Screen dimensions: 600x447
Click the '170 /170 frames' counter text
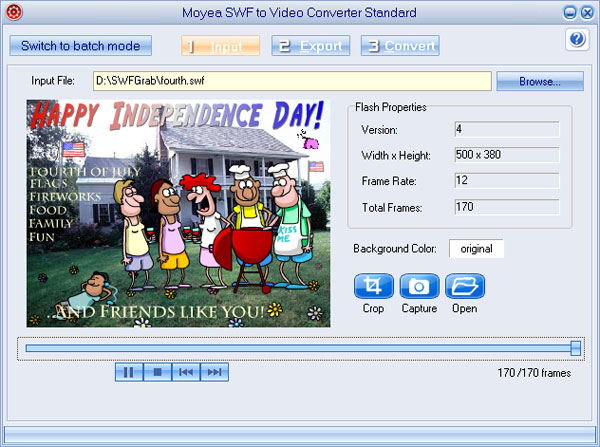click(x=534, y=373)
